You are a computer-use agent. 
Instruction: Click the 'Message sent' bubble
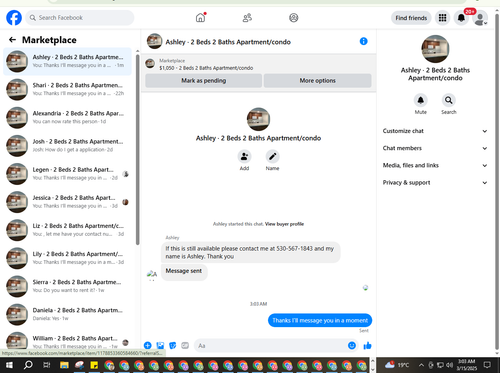[x=184, y=271]
